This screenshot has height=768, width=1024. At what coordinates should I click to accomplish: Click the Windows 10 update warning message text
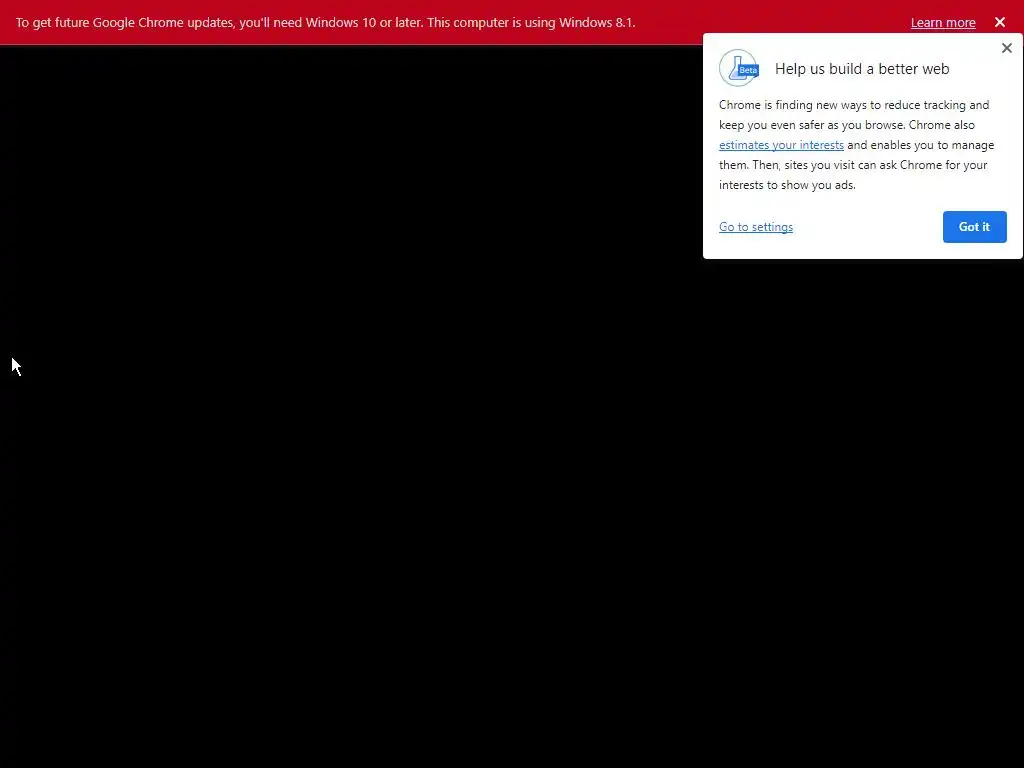point(325,22)
